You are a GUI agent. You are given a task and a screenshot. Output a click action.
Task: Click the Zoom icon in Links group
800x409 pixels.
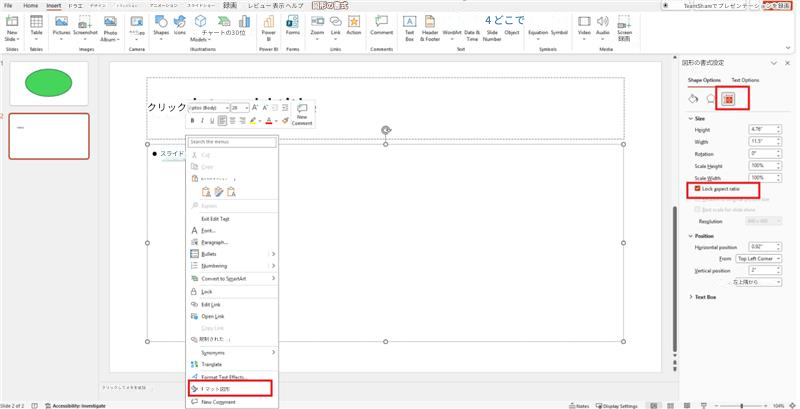(317, 21)
